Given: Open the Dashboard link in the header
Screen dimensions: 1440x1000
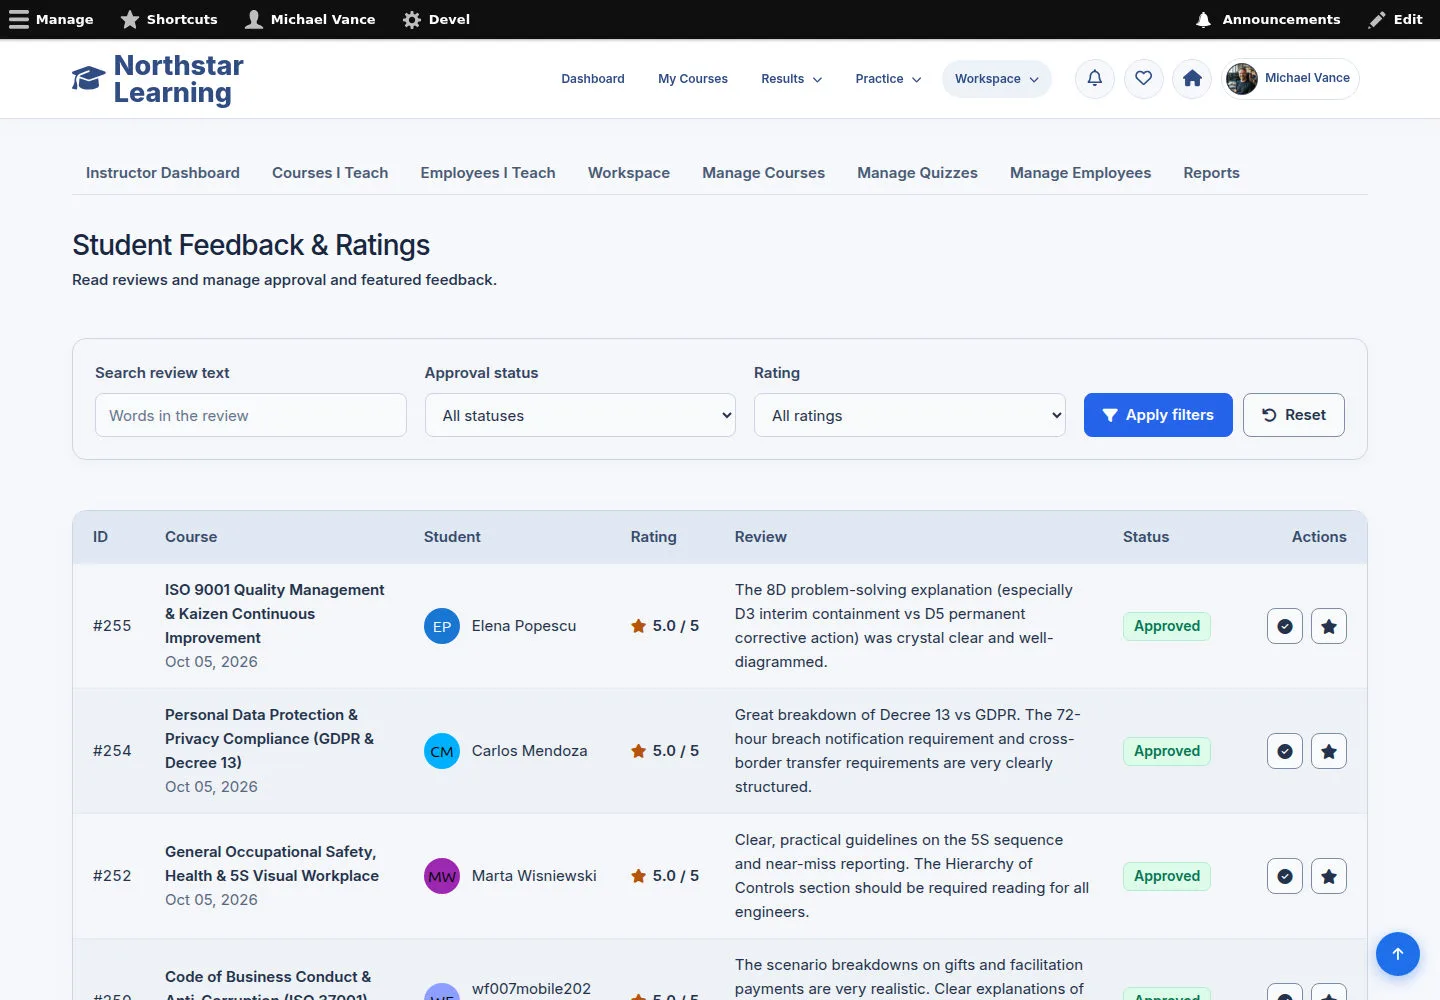Looking at the screenshot, I should pos(593,79).
